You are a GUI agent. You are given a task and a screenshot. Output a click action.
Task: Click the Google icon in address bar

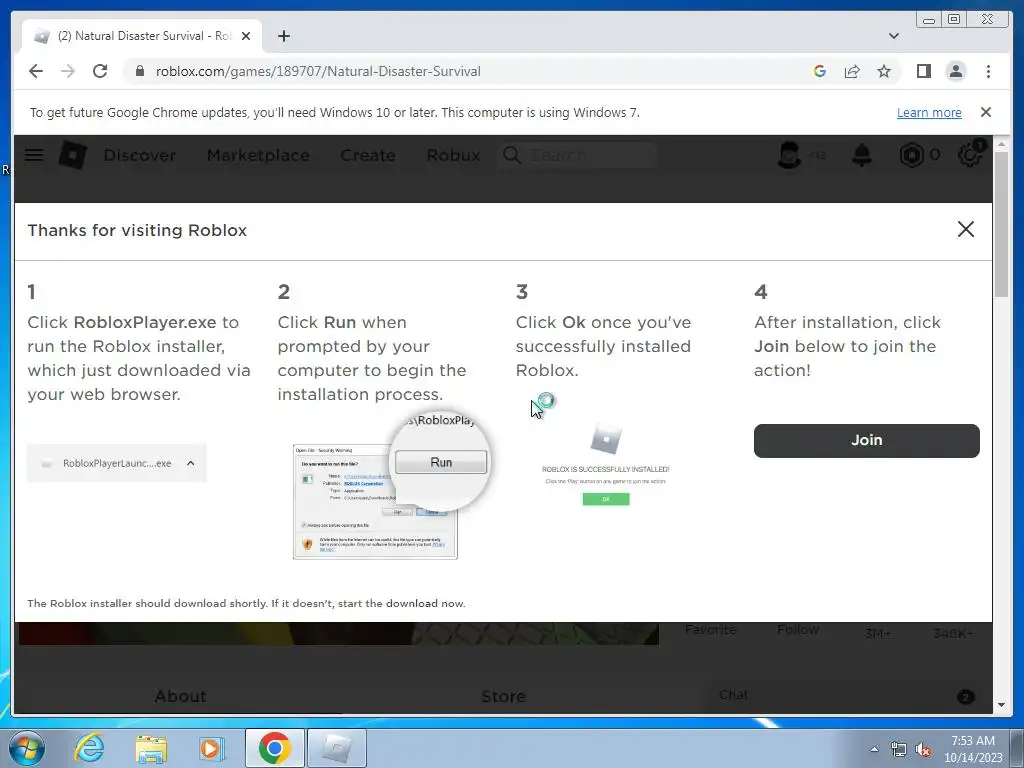tap(820, 71)
